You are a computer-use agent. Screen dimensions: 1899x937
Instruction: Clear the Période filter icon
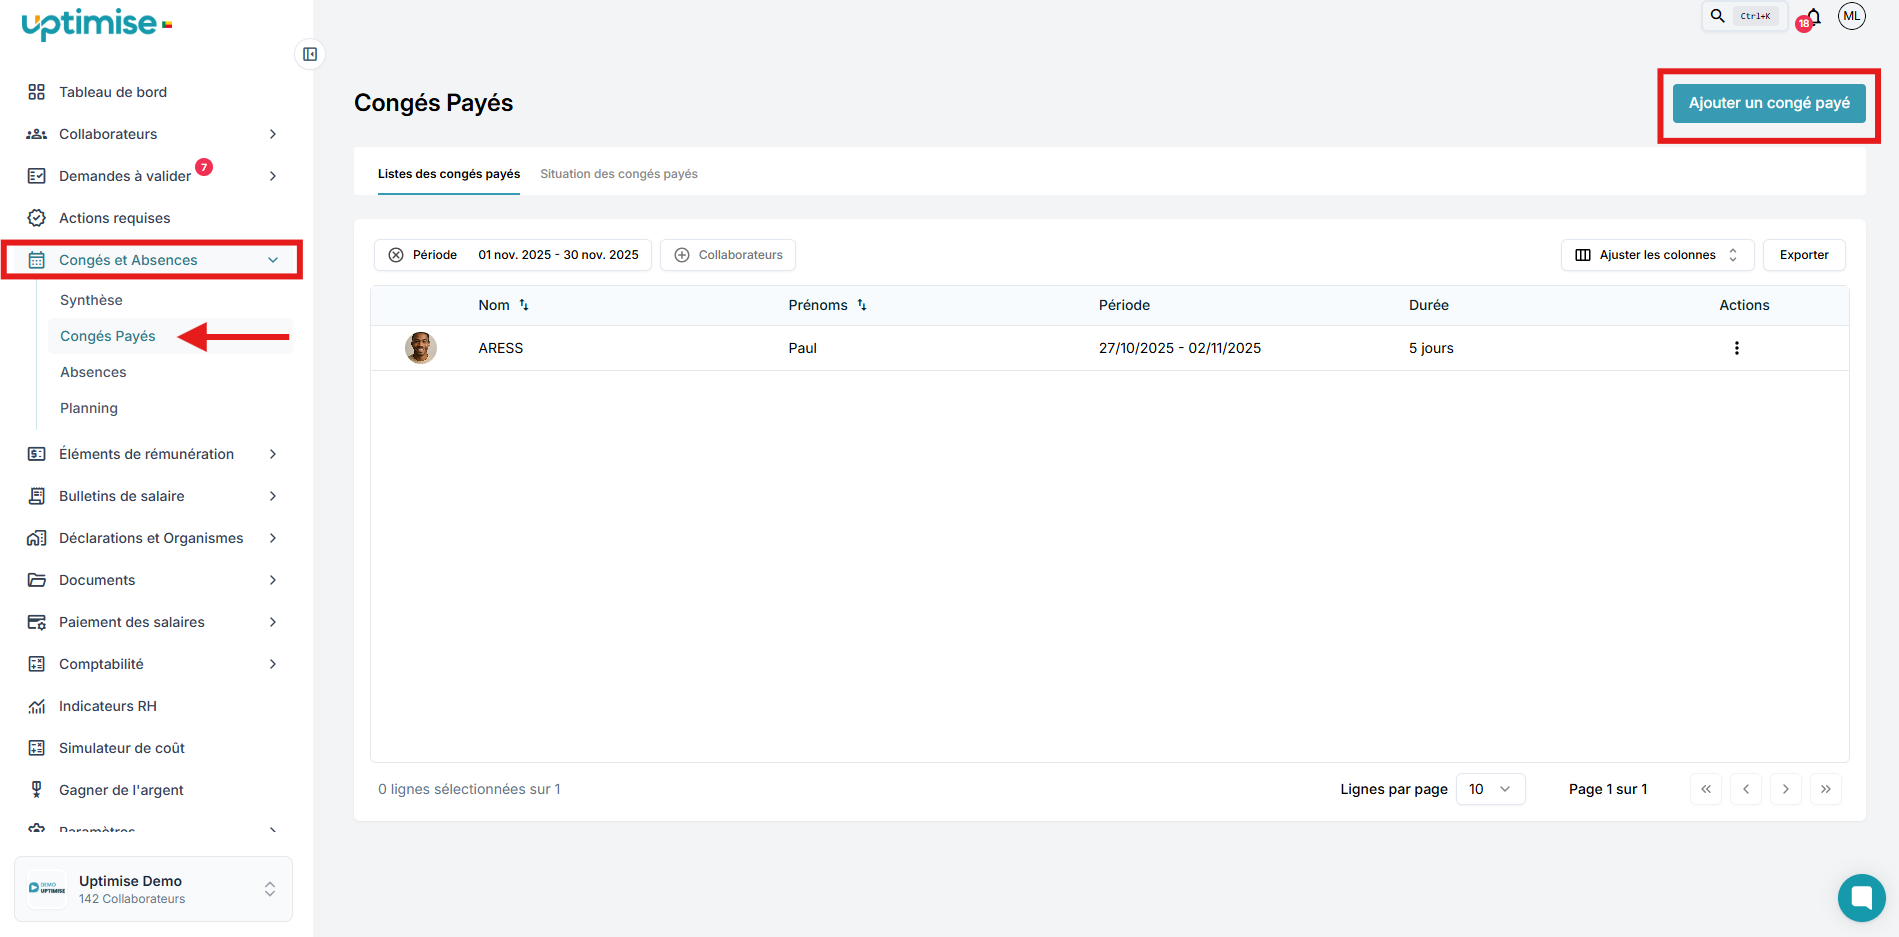point(396,255)
